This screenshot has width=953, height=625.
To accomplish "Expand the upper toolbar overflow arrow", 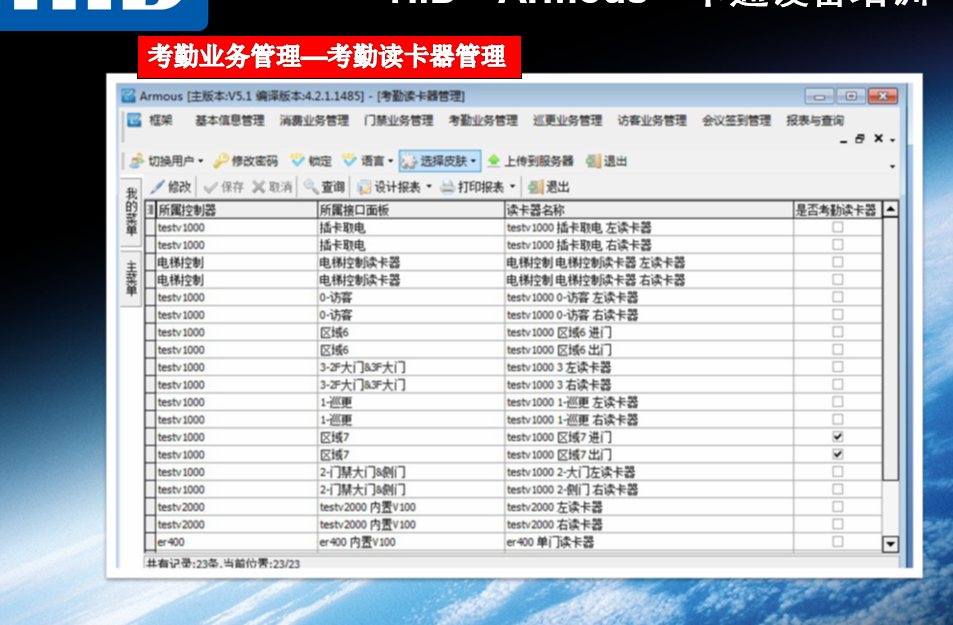I will (x=892, y=166).
